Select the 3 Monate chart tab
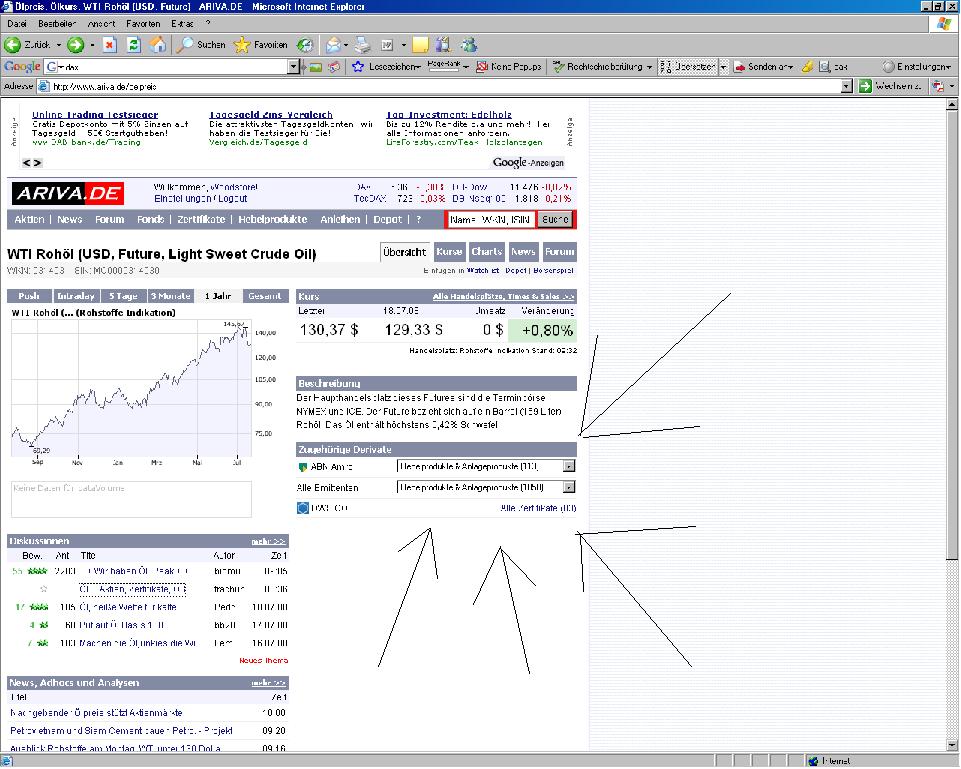Screen dimensions: 961x769 (171, 296)
